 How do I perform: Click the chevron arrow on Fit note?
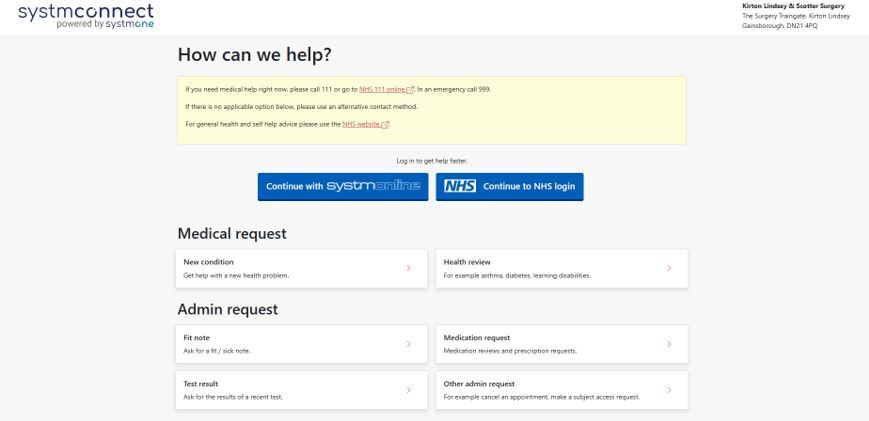(x=409, y=344)
